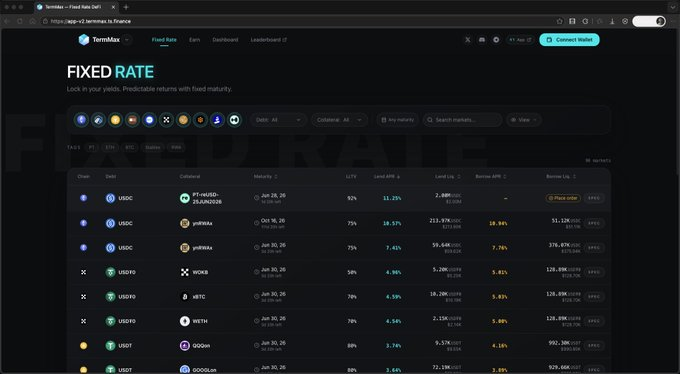Select the last white-teal chain icon
Image resolution: width=680 pixels, height=374 pixels.
(x=234, y=120)
